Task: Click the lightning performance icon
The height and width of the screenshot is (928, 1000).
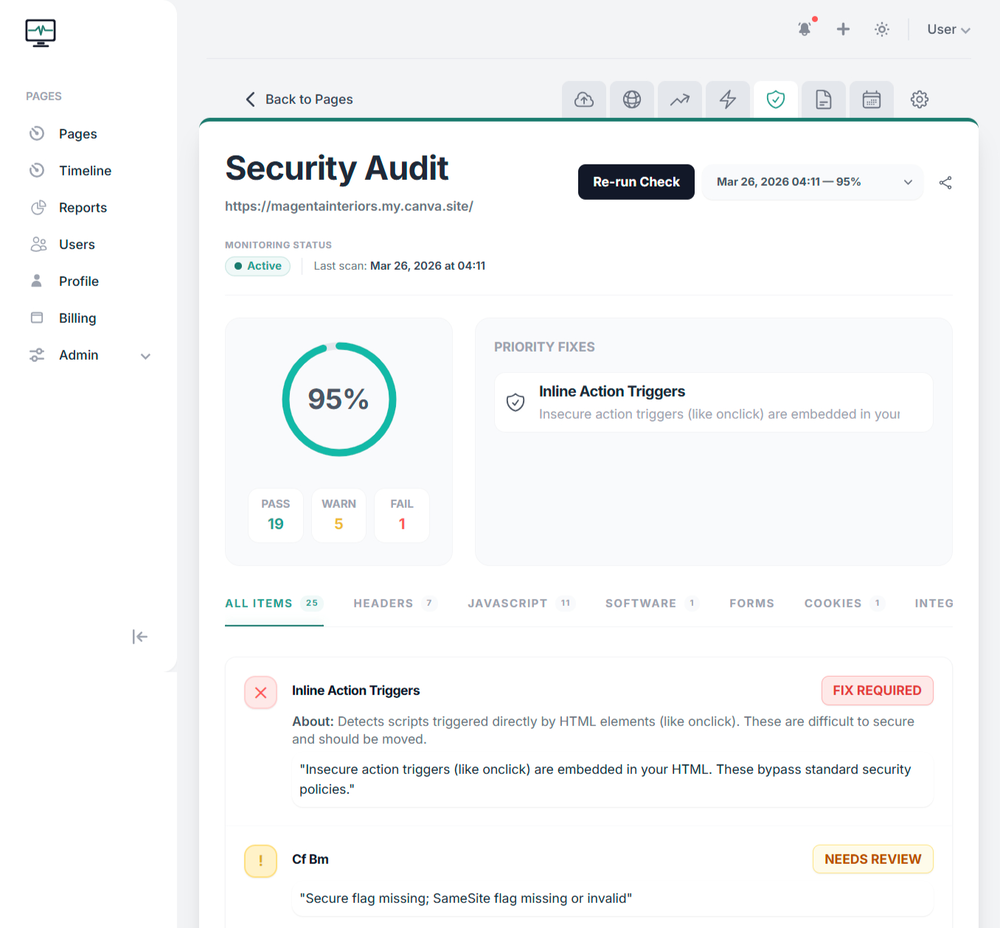Action: [x=727, y=99]
